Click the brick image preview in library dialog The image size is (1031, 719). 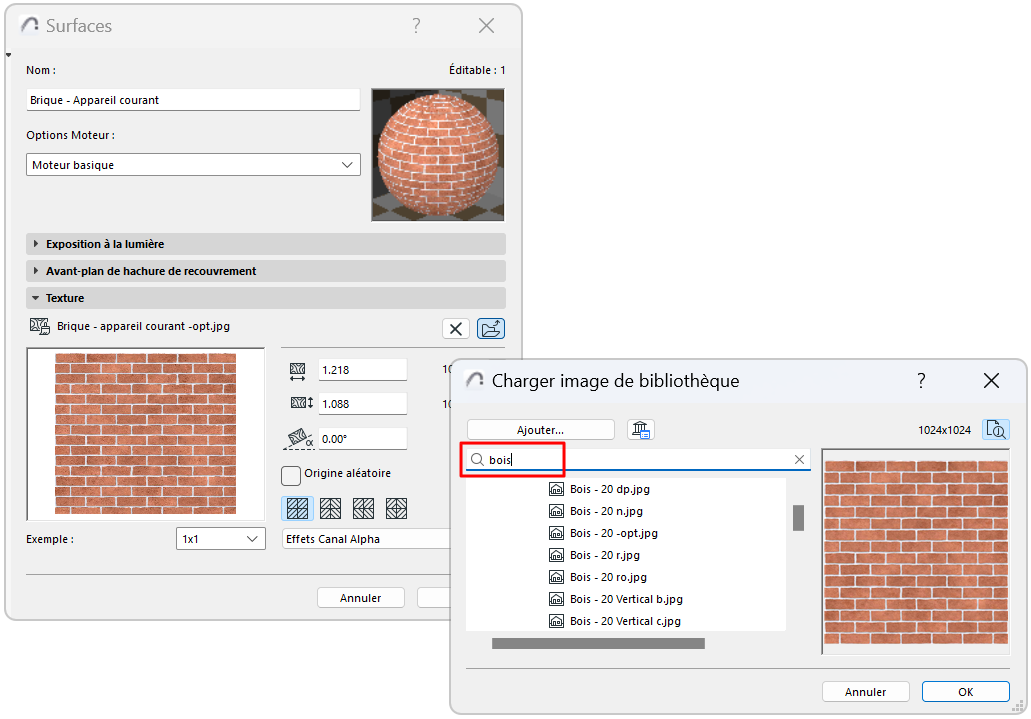point(915,551)
